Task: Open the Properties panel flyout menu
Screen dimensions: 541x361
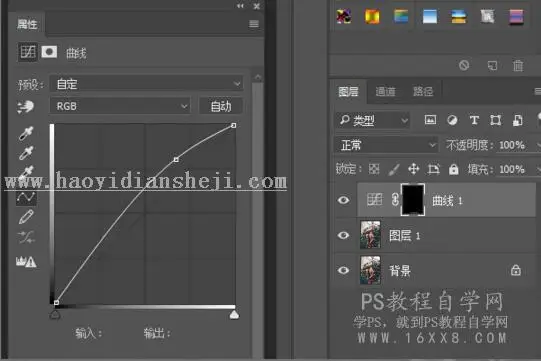Action: (254, 24)
